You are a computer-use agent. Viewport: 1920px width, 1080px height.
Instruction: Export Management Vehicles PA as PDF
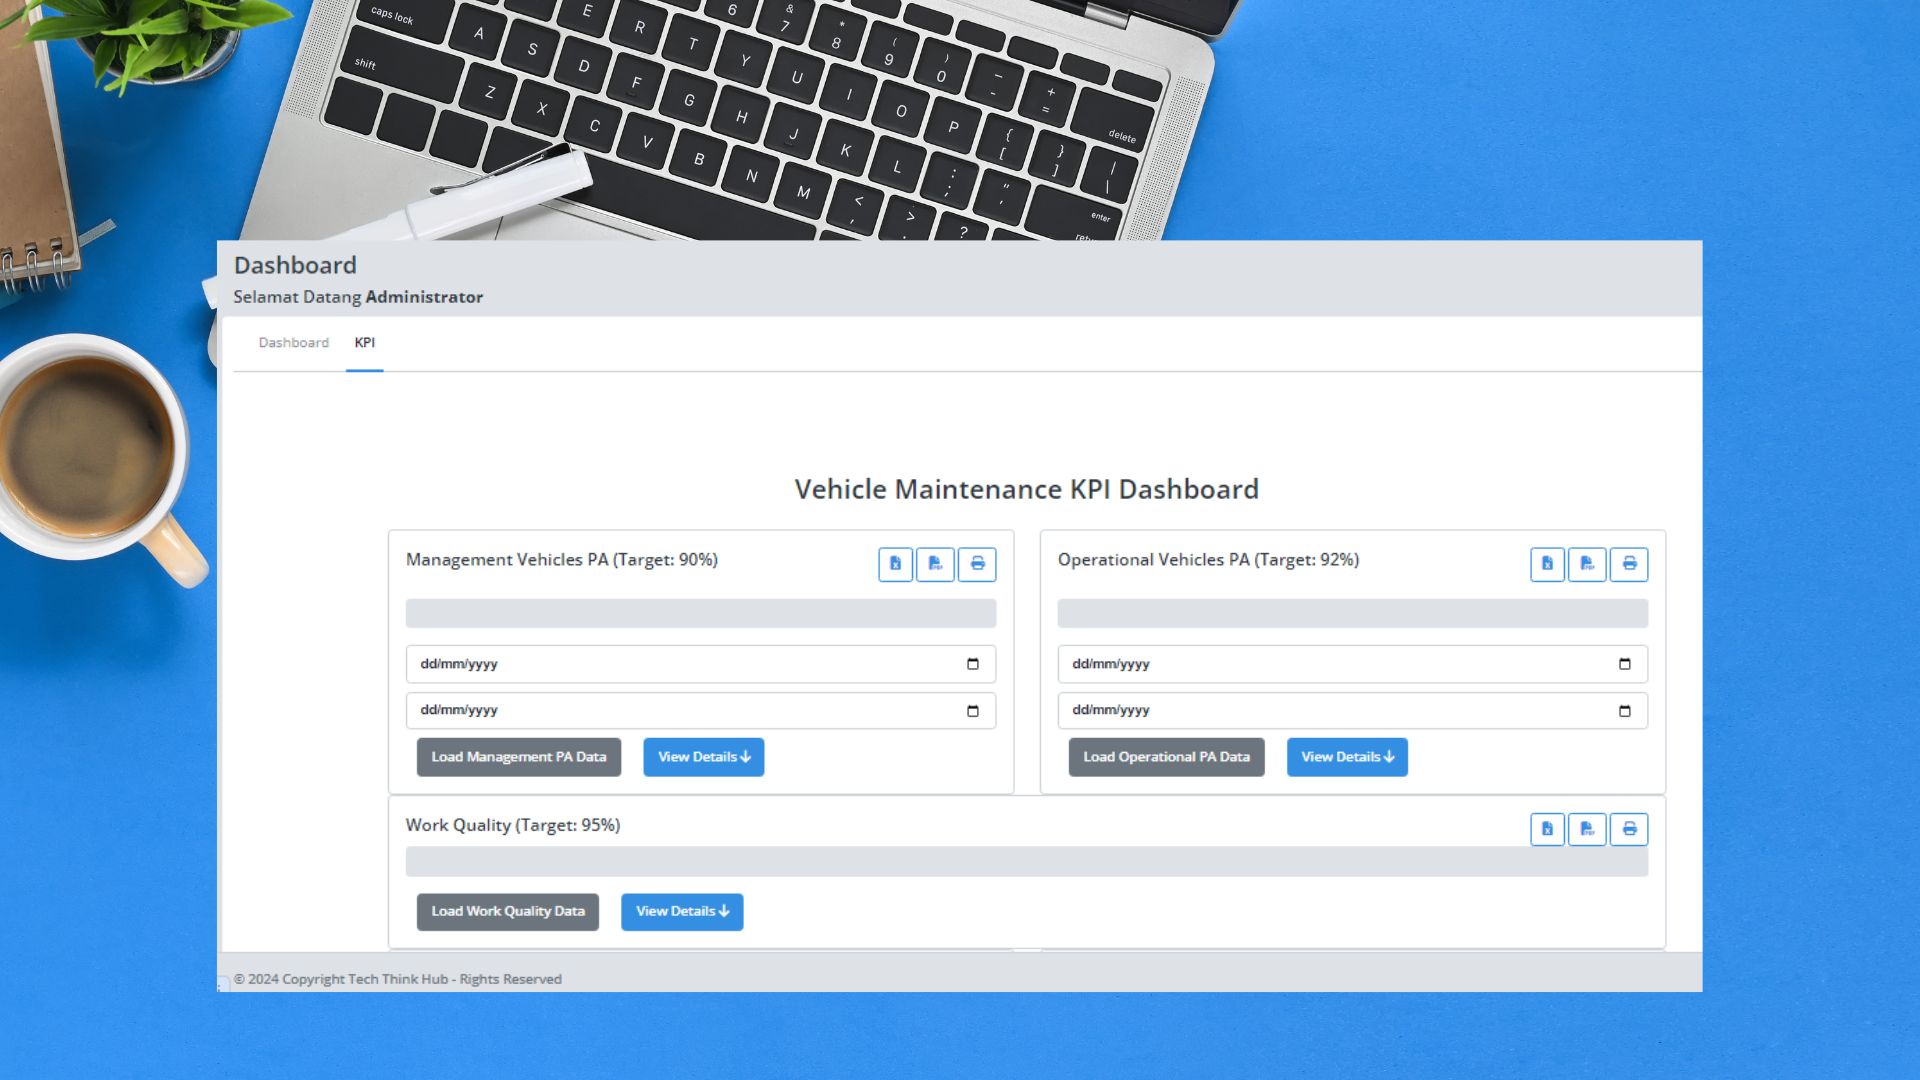pyautogui.click(x=935, y=564)
